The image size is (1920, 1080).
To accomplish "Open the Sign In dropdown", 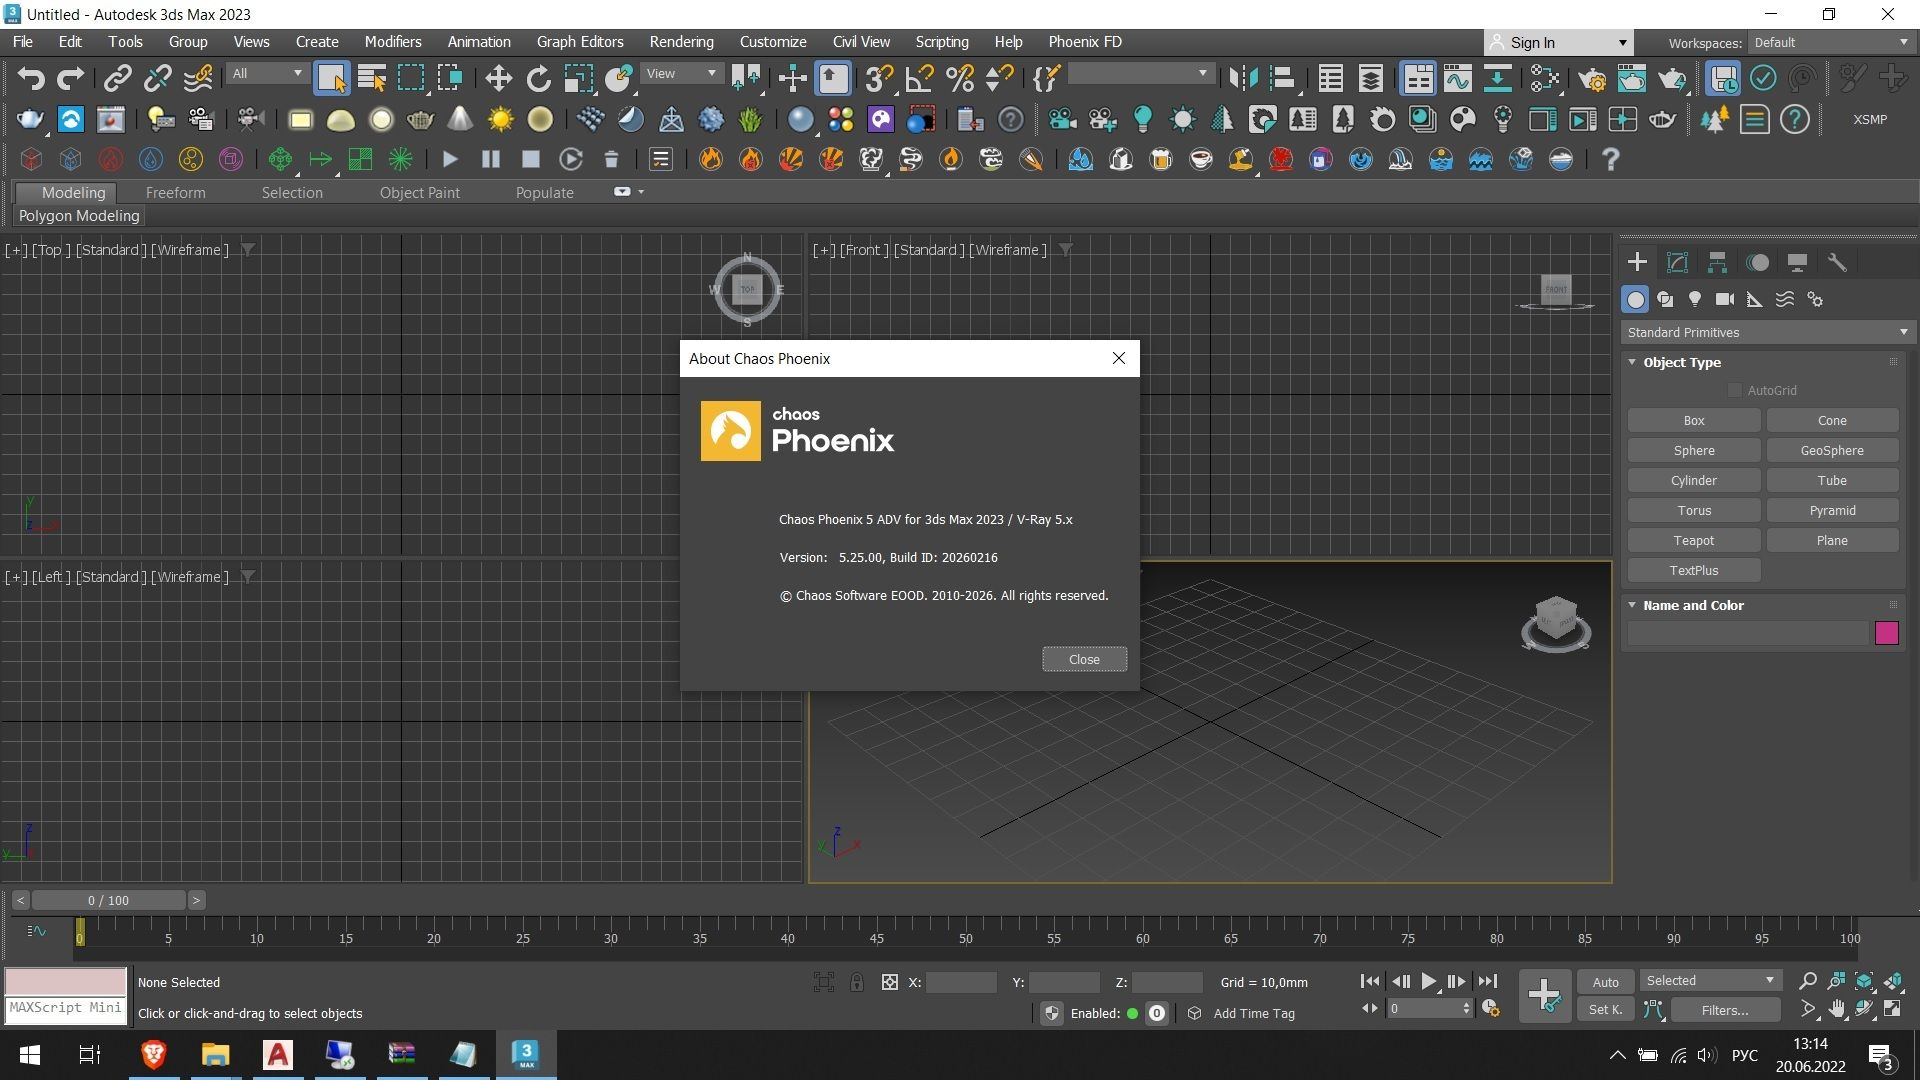I will pyautogui.click(x=1558, y=42).
